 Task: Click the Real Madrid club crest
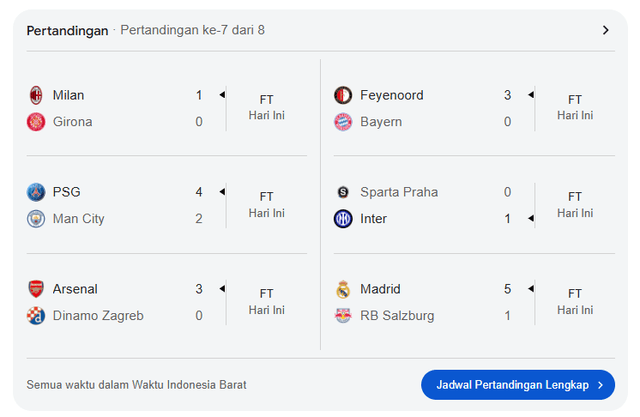point(343,289)
